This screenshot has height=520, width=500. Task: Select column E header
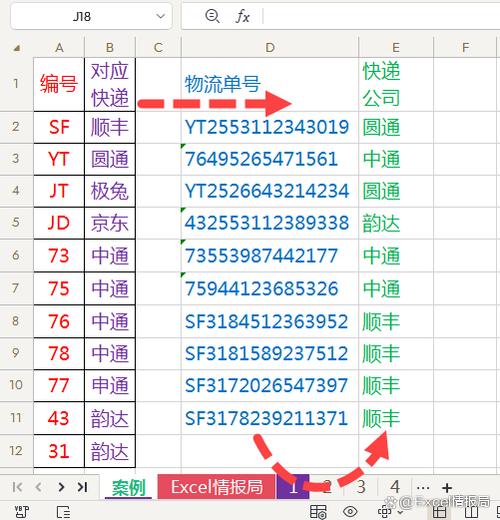(x=396, y=48)
